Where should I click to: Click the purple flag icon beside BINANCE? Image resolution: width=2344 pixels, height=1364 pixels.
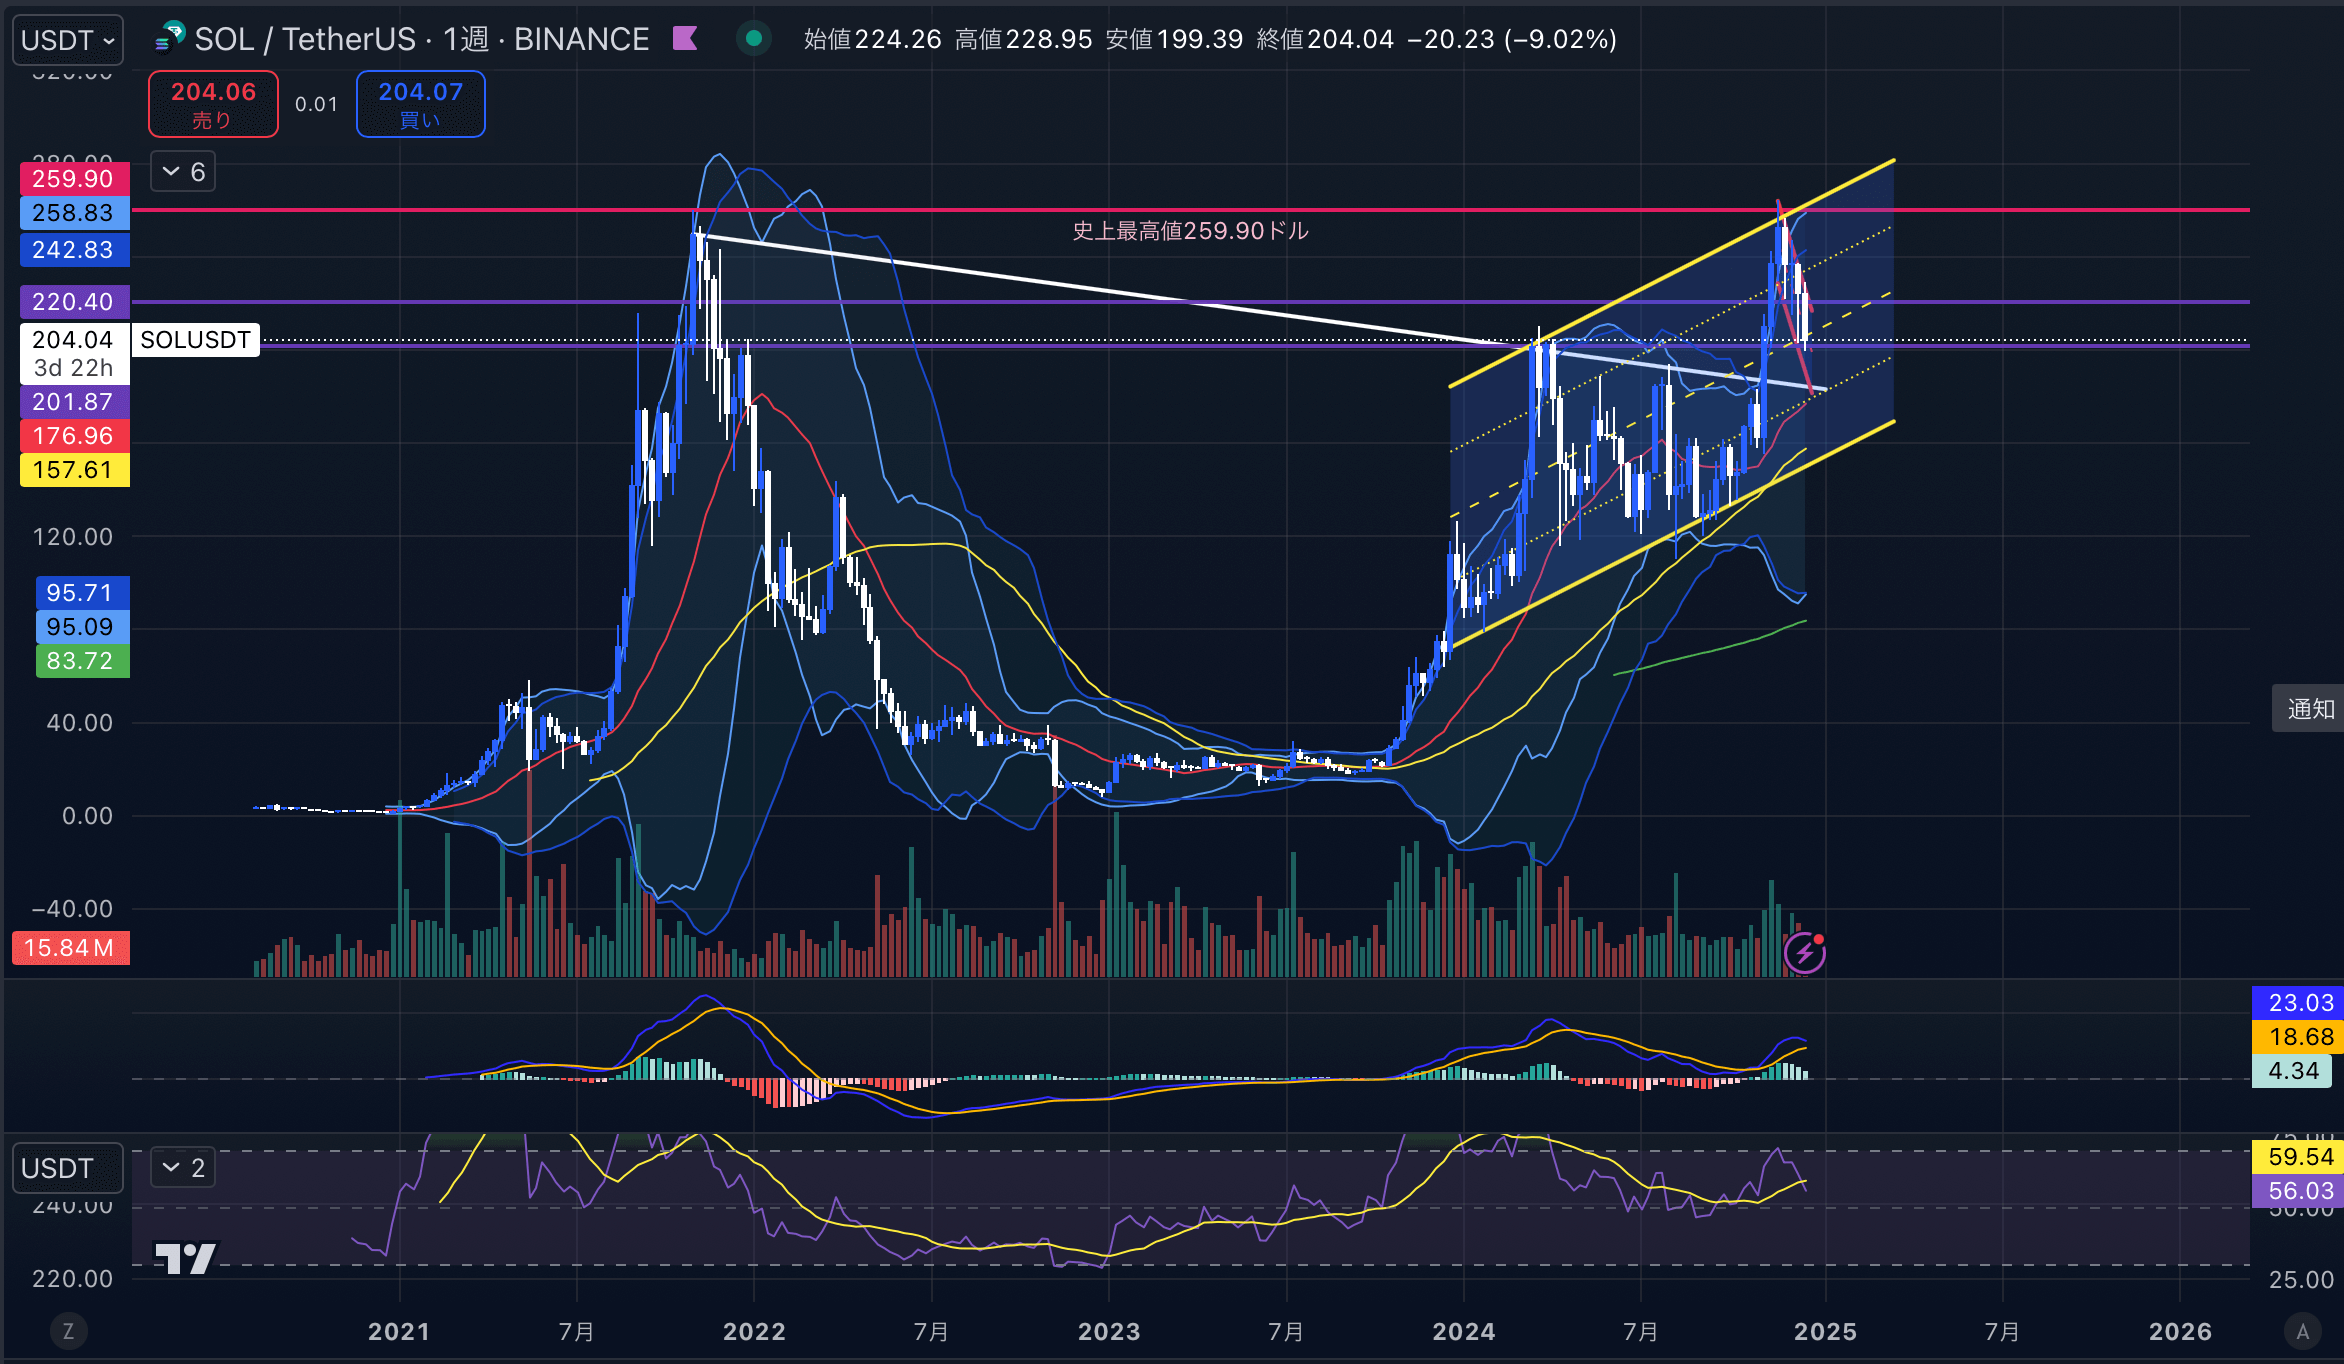click(685, 38)
